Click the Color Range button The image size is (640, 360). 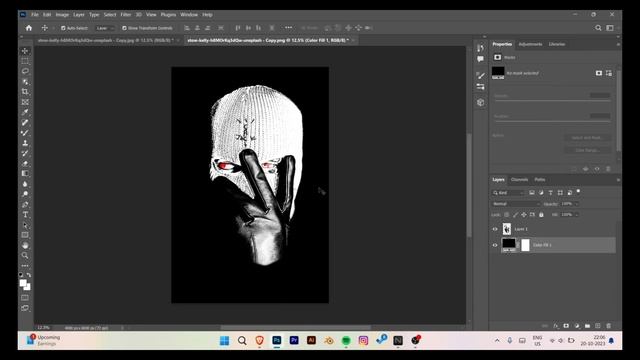point(587,150)
